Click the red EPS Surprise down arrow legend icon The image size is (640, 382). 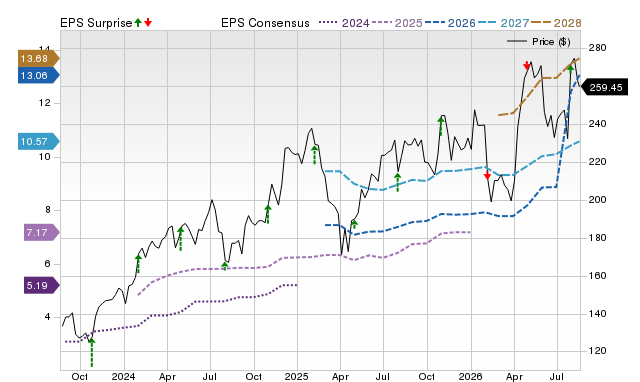click(148, 23)
